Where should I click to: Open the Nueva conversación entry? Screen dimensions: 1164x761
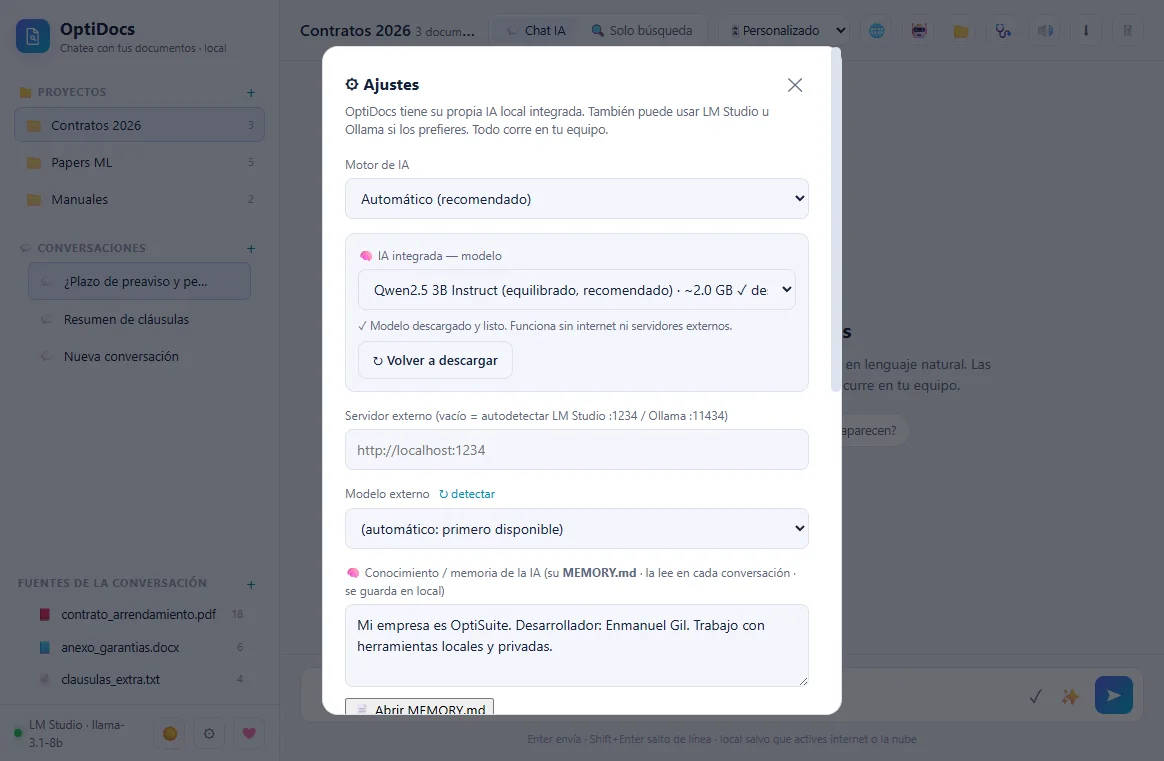pos(140,356)
